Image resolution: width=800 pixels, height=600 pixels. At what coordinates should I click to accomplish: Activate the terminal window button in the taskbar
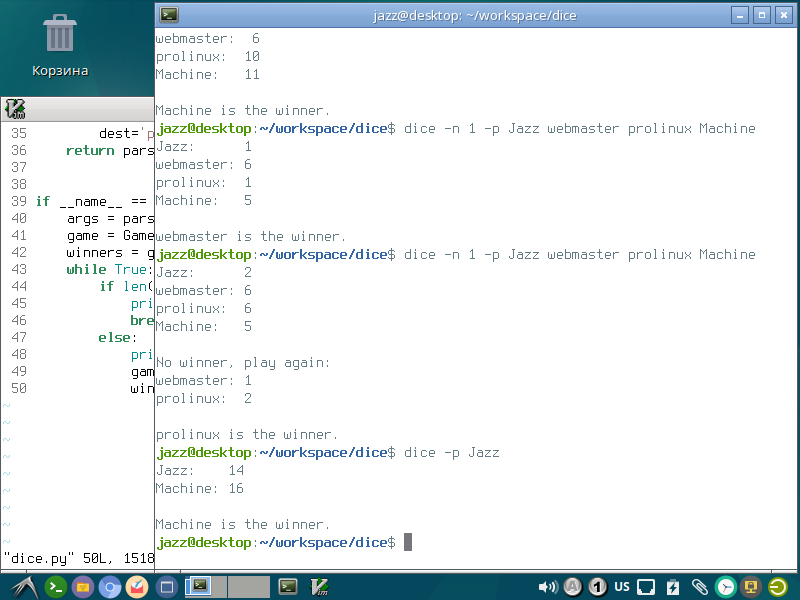click(x=288, y=587)
